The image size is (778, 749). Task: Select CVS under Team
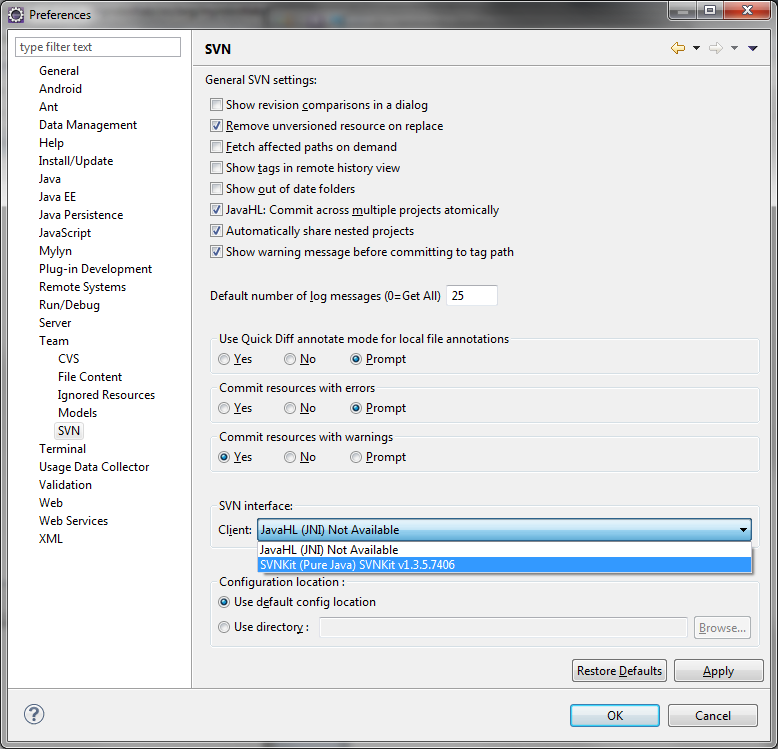pyautogui.click(x=68, y=359)
